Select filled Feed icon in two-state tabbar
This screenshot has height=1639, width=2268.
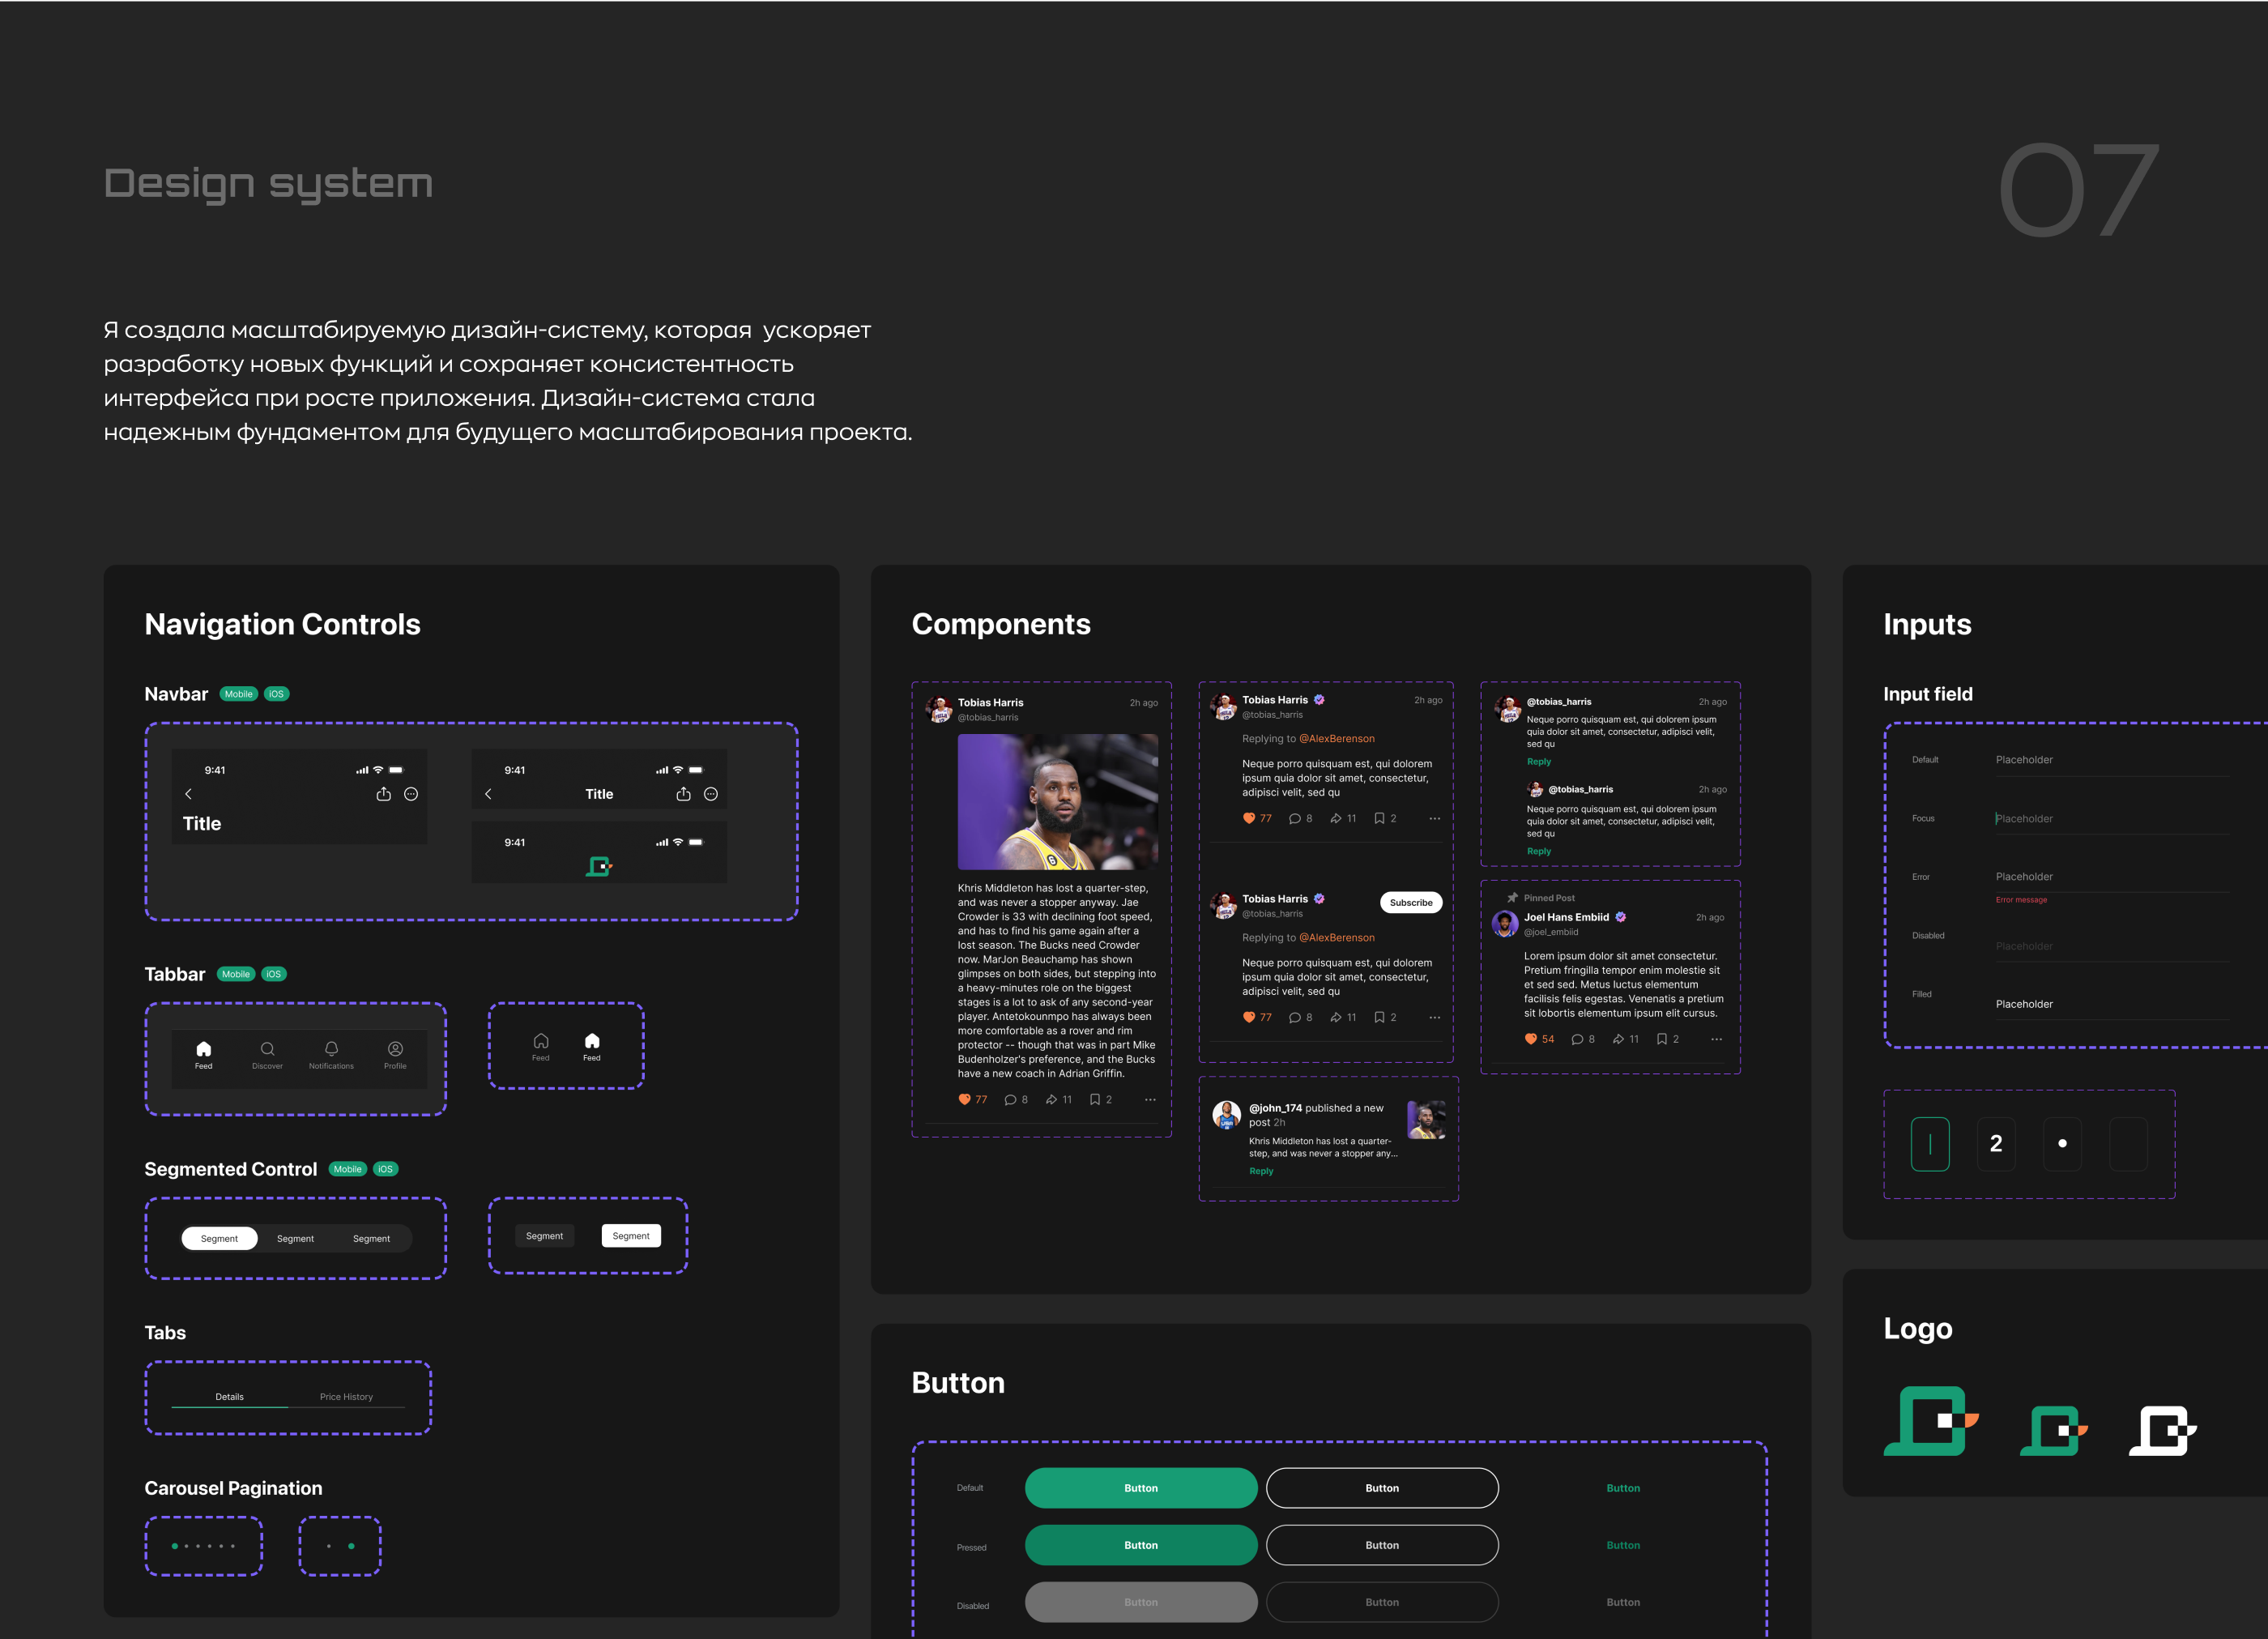pos(592,1045)
